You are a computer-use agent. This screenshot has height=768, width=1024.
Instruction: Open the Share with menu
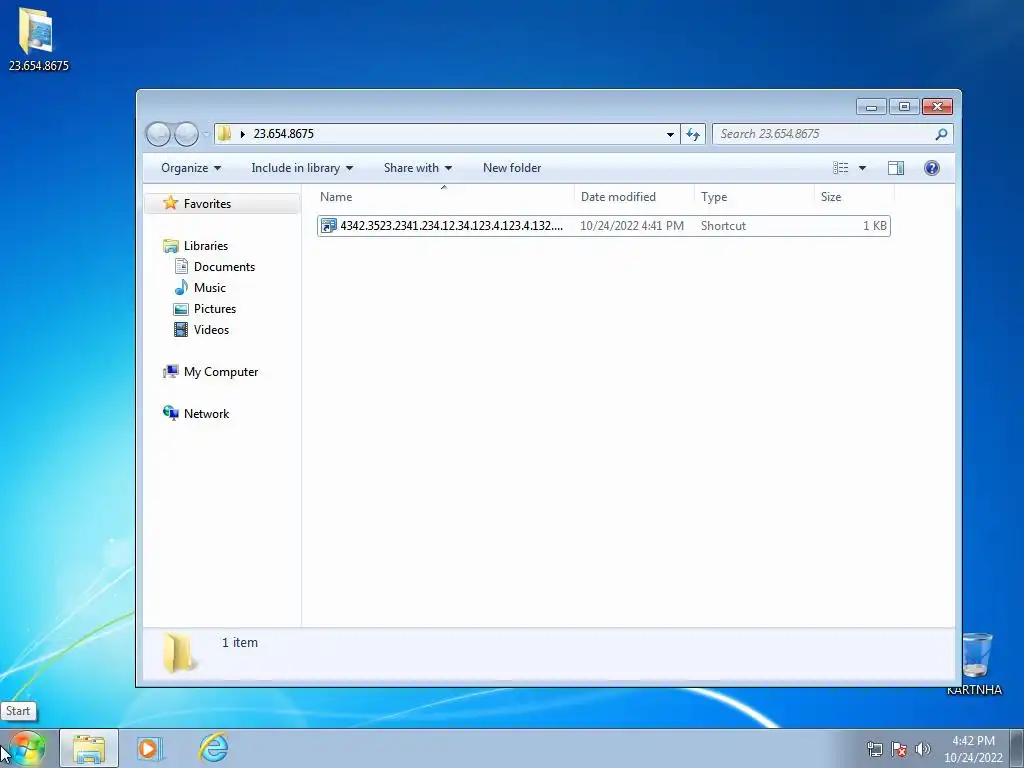417,168
